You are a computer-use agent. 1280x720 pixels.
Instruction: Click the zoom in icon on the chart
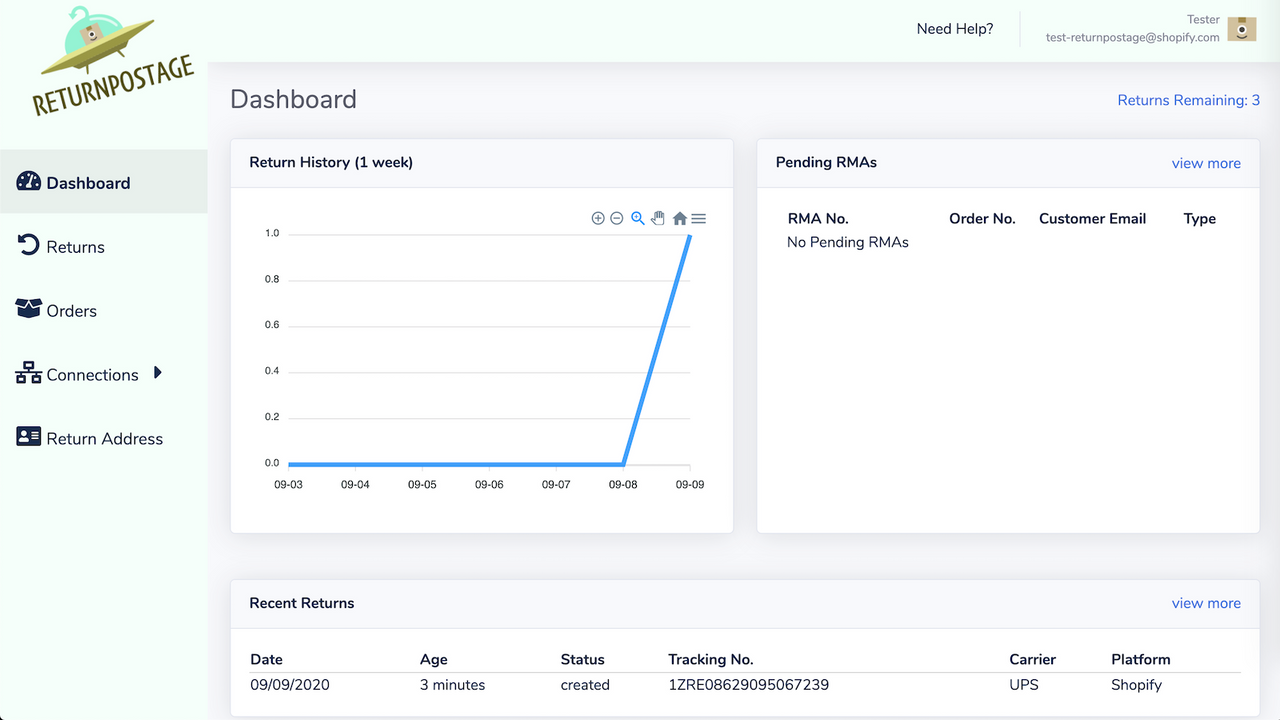pos(598,218)
